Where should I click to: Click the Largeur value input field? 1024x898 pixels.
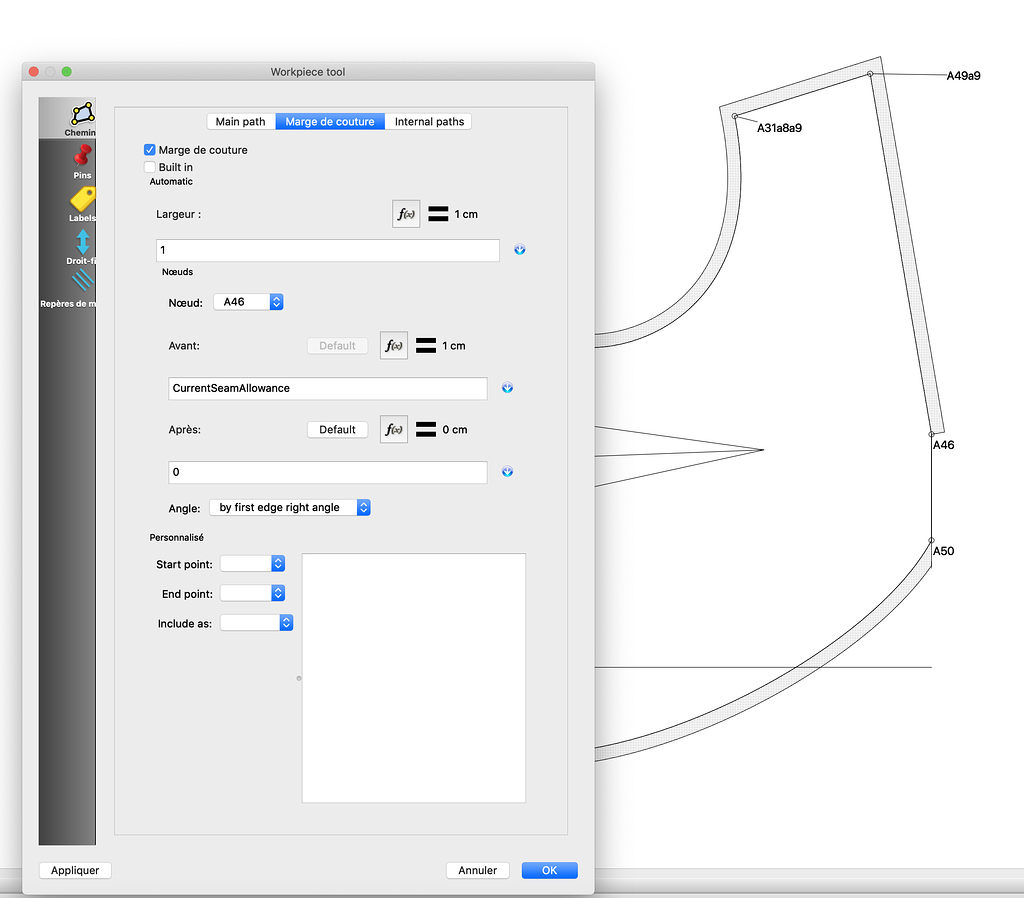pos(328,250)
